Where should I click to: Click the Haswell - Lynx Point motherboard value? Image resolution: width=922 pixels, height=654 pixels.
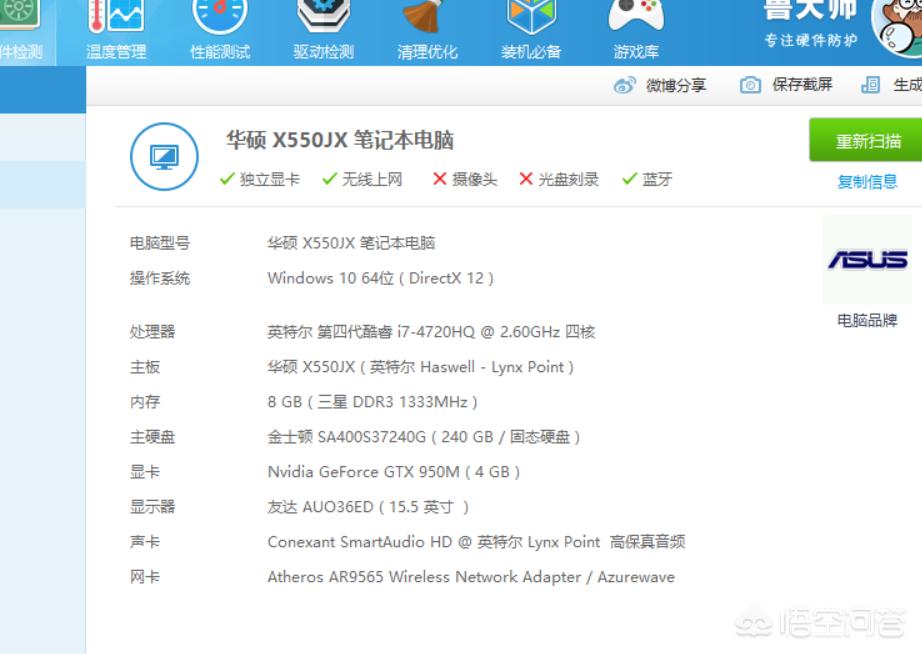[420, 367]
